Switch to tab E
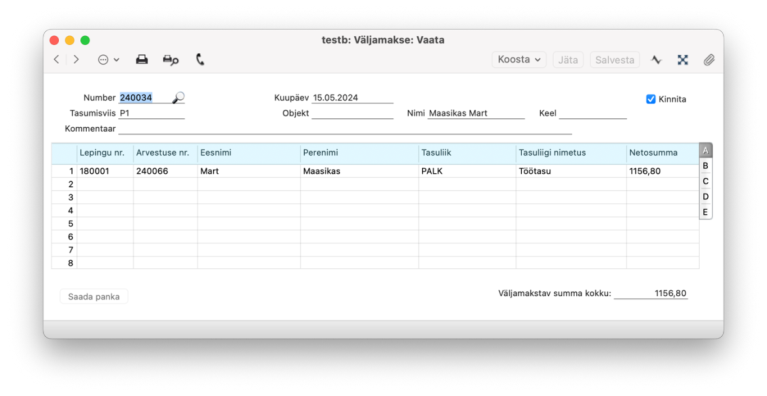 pos(705,212)
